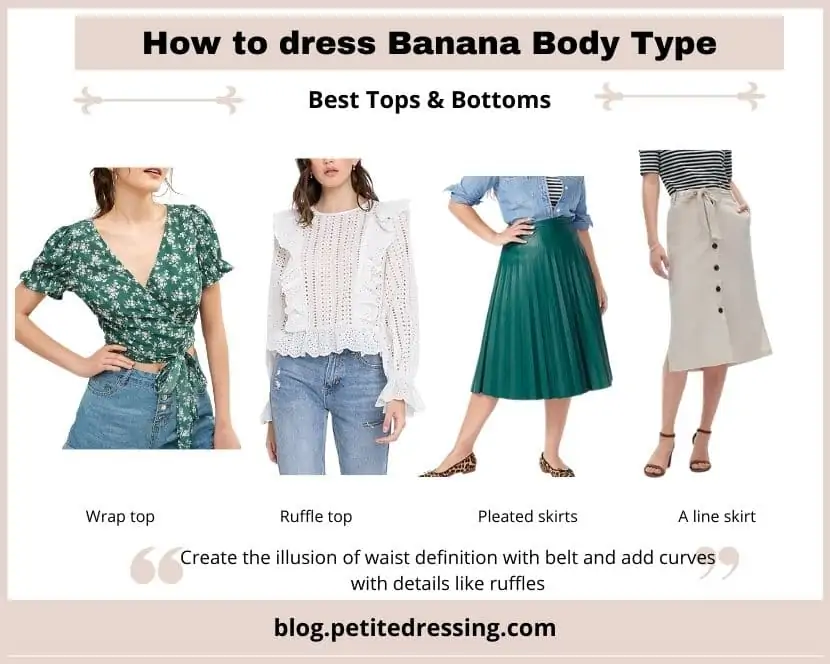This screenshot has width=830, height=664.
Task: Click the green floral wrap top photo
Action: pos(128,308)
